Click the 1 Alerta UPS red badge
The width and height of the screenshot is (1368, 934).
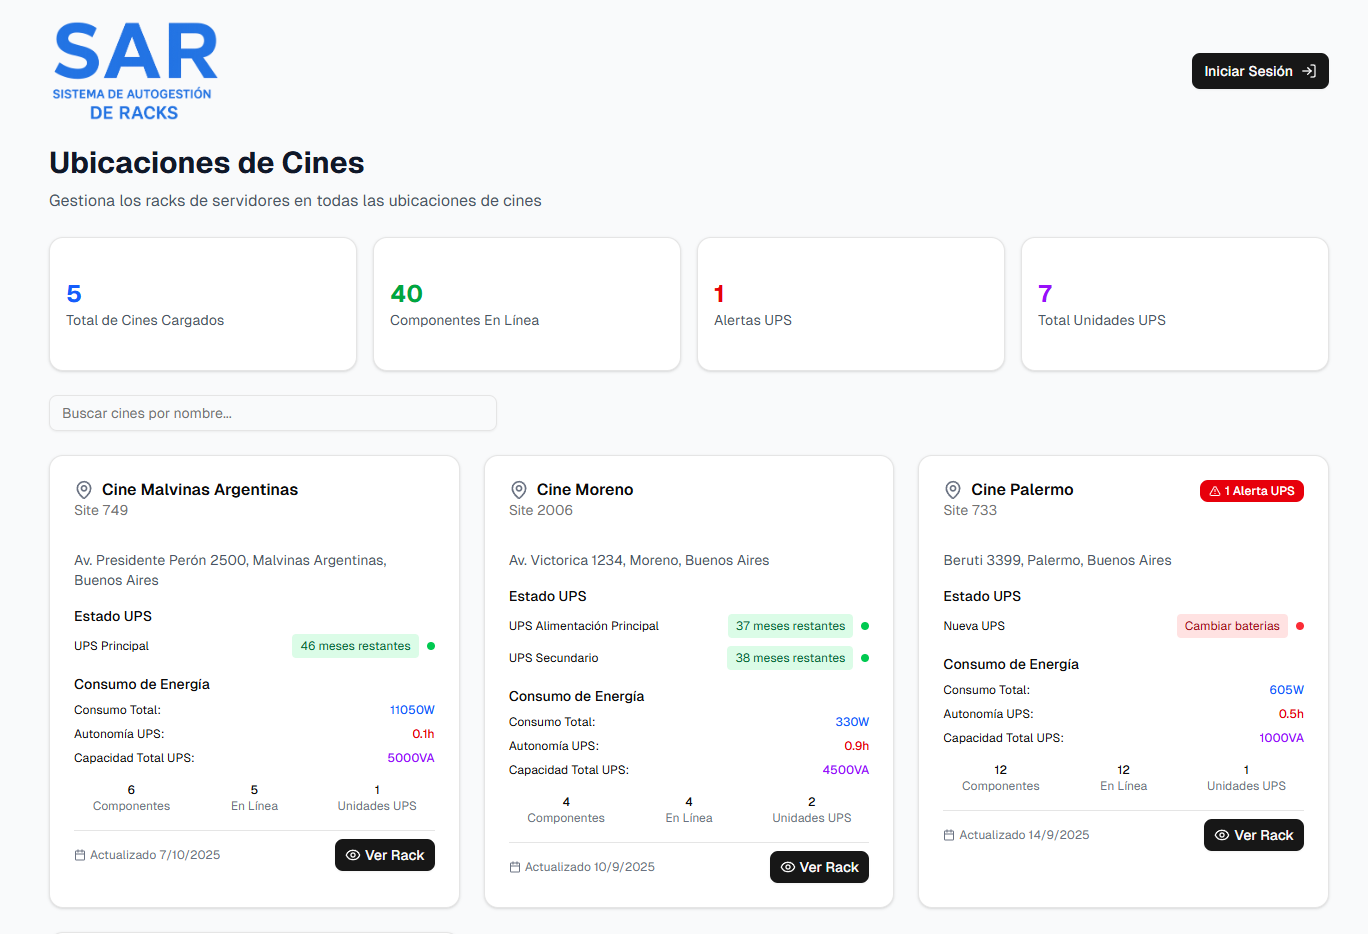tap(1251, 491)
